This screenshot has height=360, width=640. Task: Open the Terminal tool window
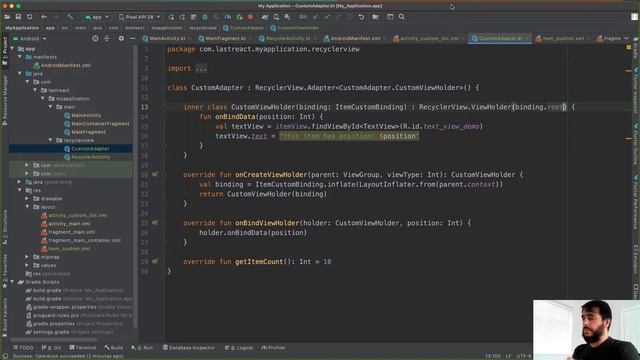83,348
